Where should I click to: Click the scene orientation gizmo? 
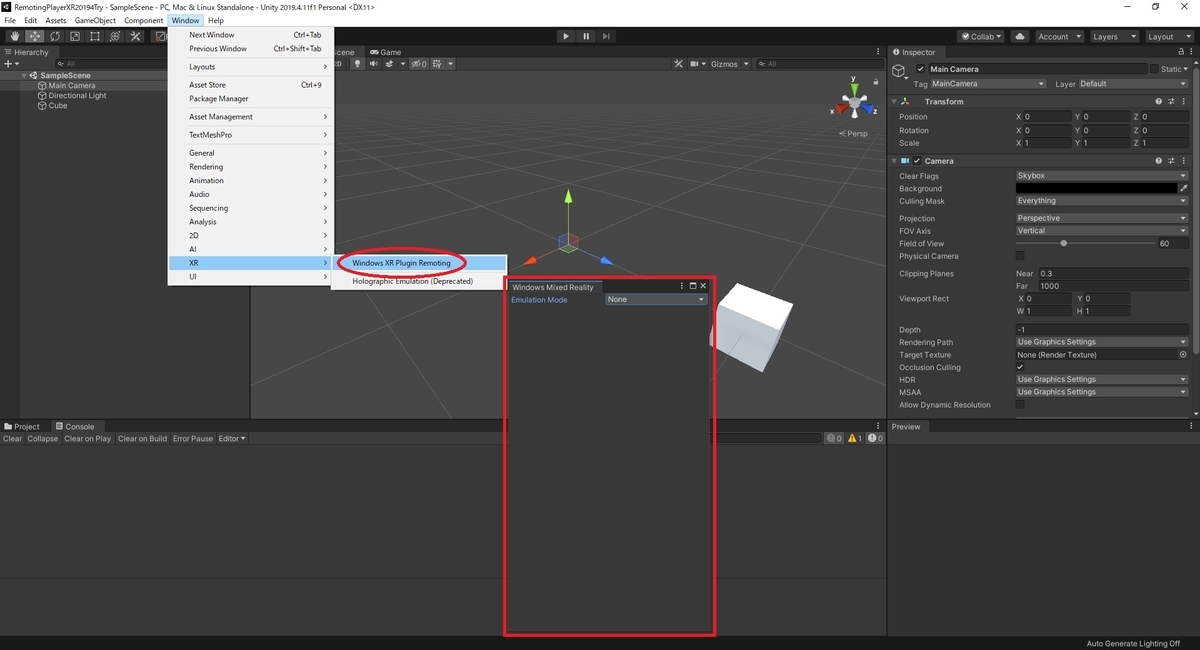point(856,101)
